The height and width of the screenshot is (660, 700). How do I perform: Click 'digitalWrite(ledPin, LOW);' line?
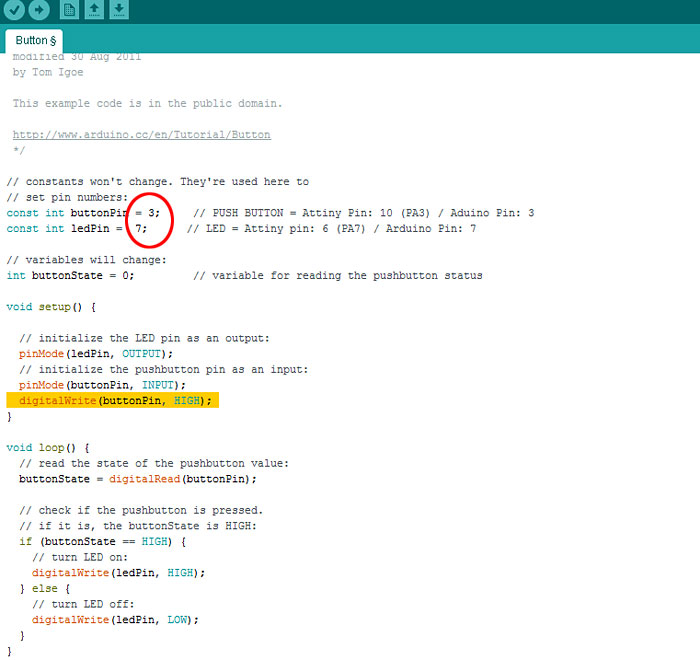coord(115,619)
